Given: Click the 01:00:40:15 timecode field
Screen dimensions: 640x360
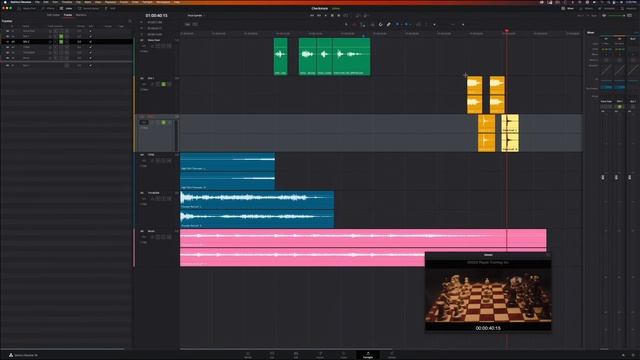Looking at the screenshot, I should (156, 16).
